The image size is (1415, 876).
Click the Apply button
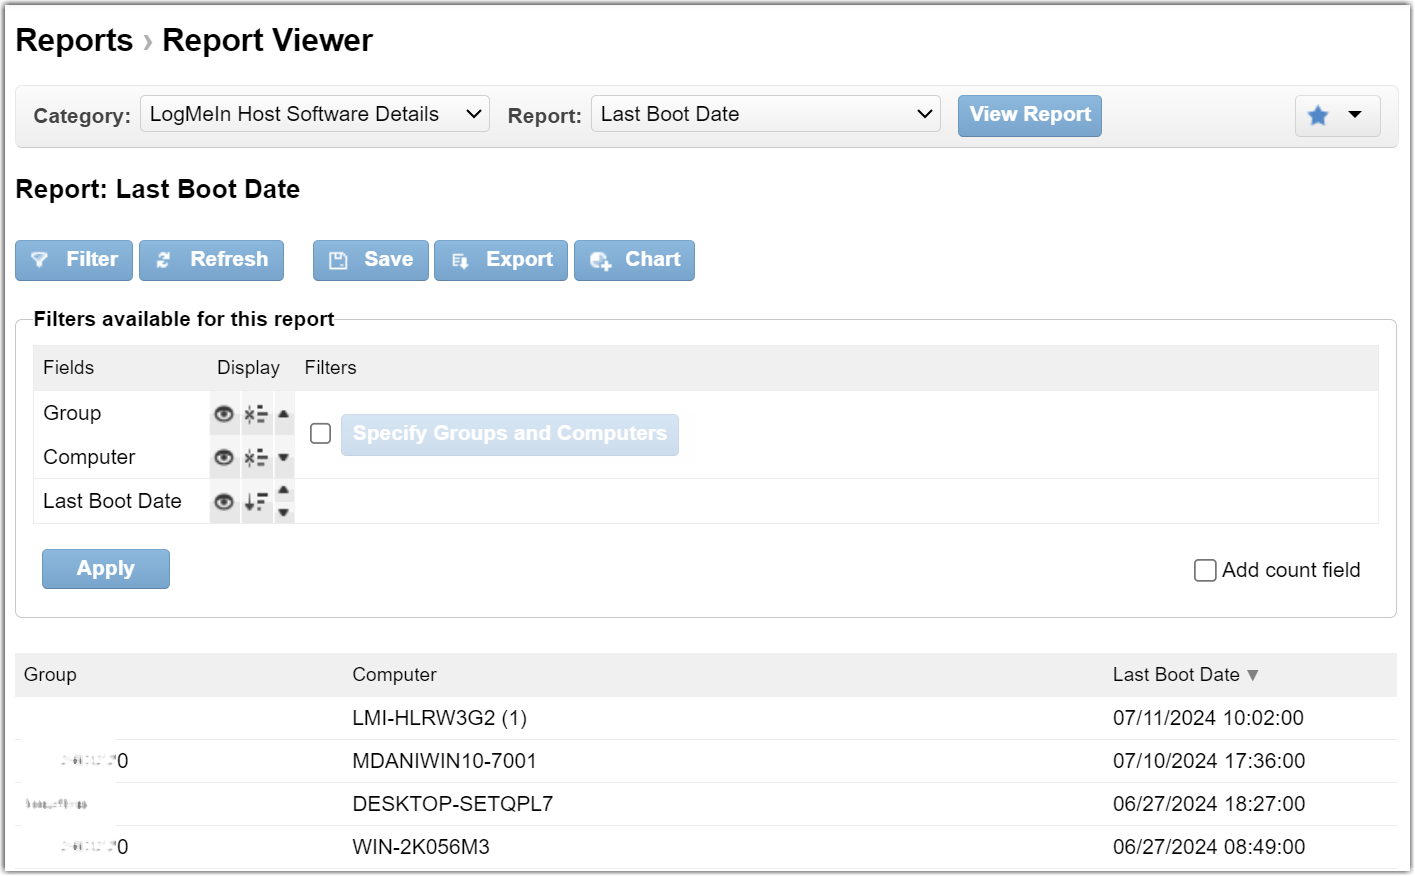[106, 569]
